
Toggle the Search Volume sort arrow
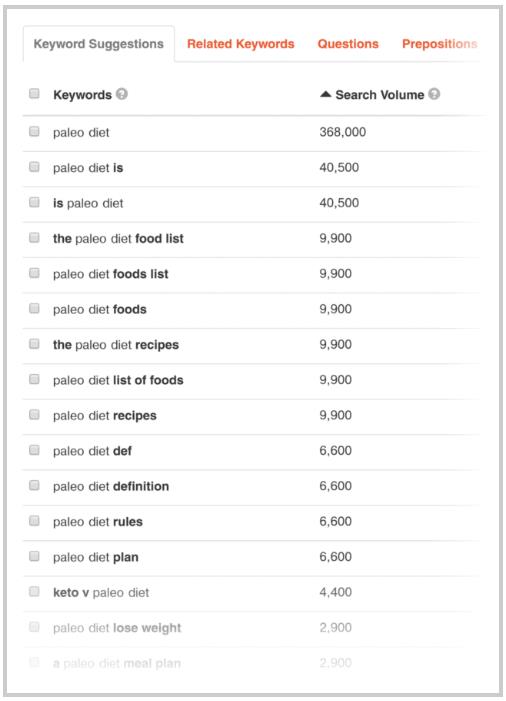click(x=325, y=94)
